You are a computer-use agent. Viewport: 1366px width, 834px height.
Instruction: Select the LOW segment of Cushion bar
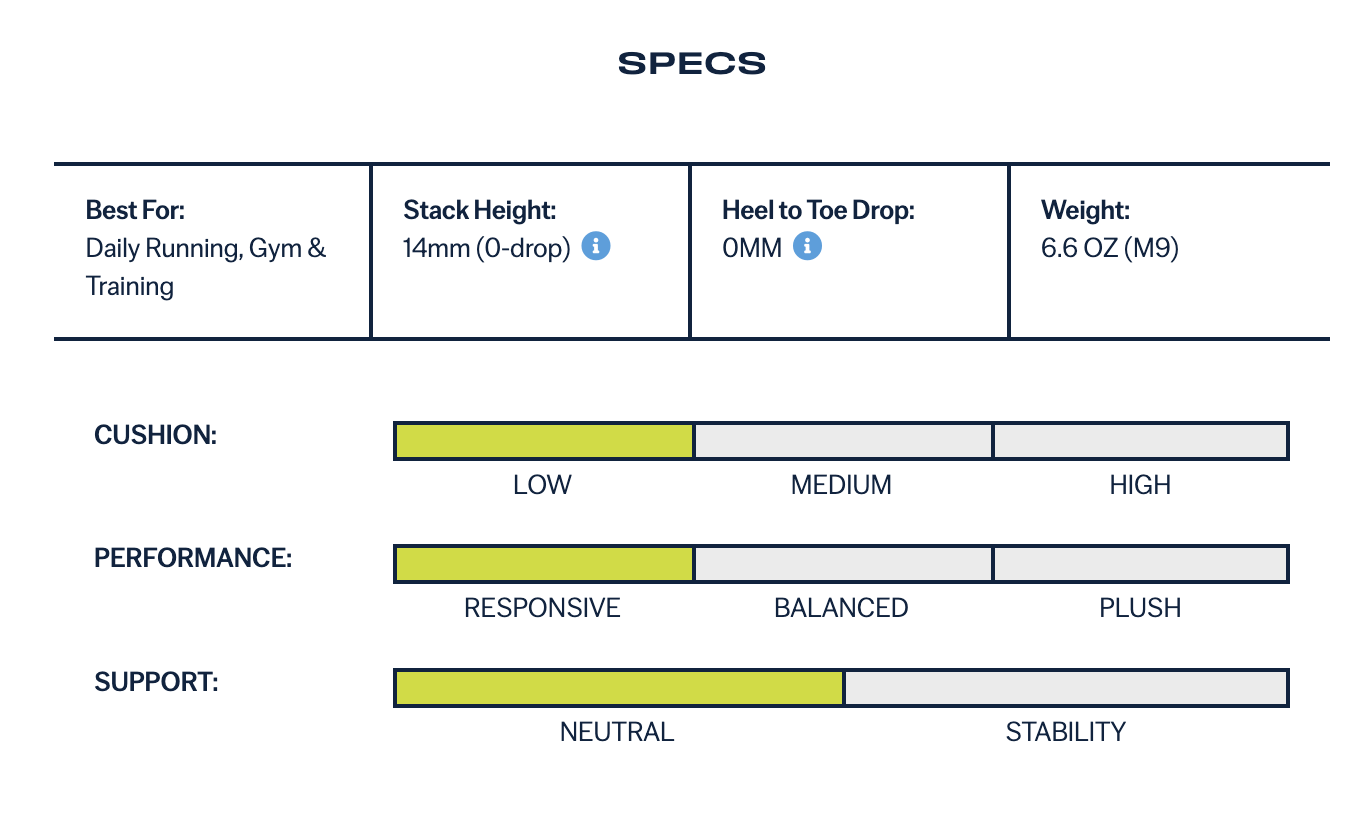point(544,441)
